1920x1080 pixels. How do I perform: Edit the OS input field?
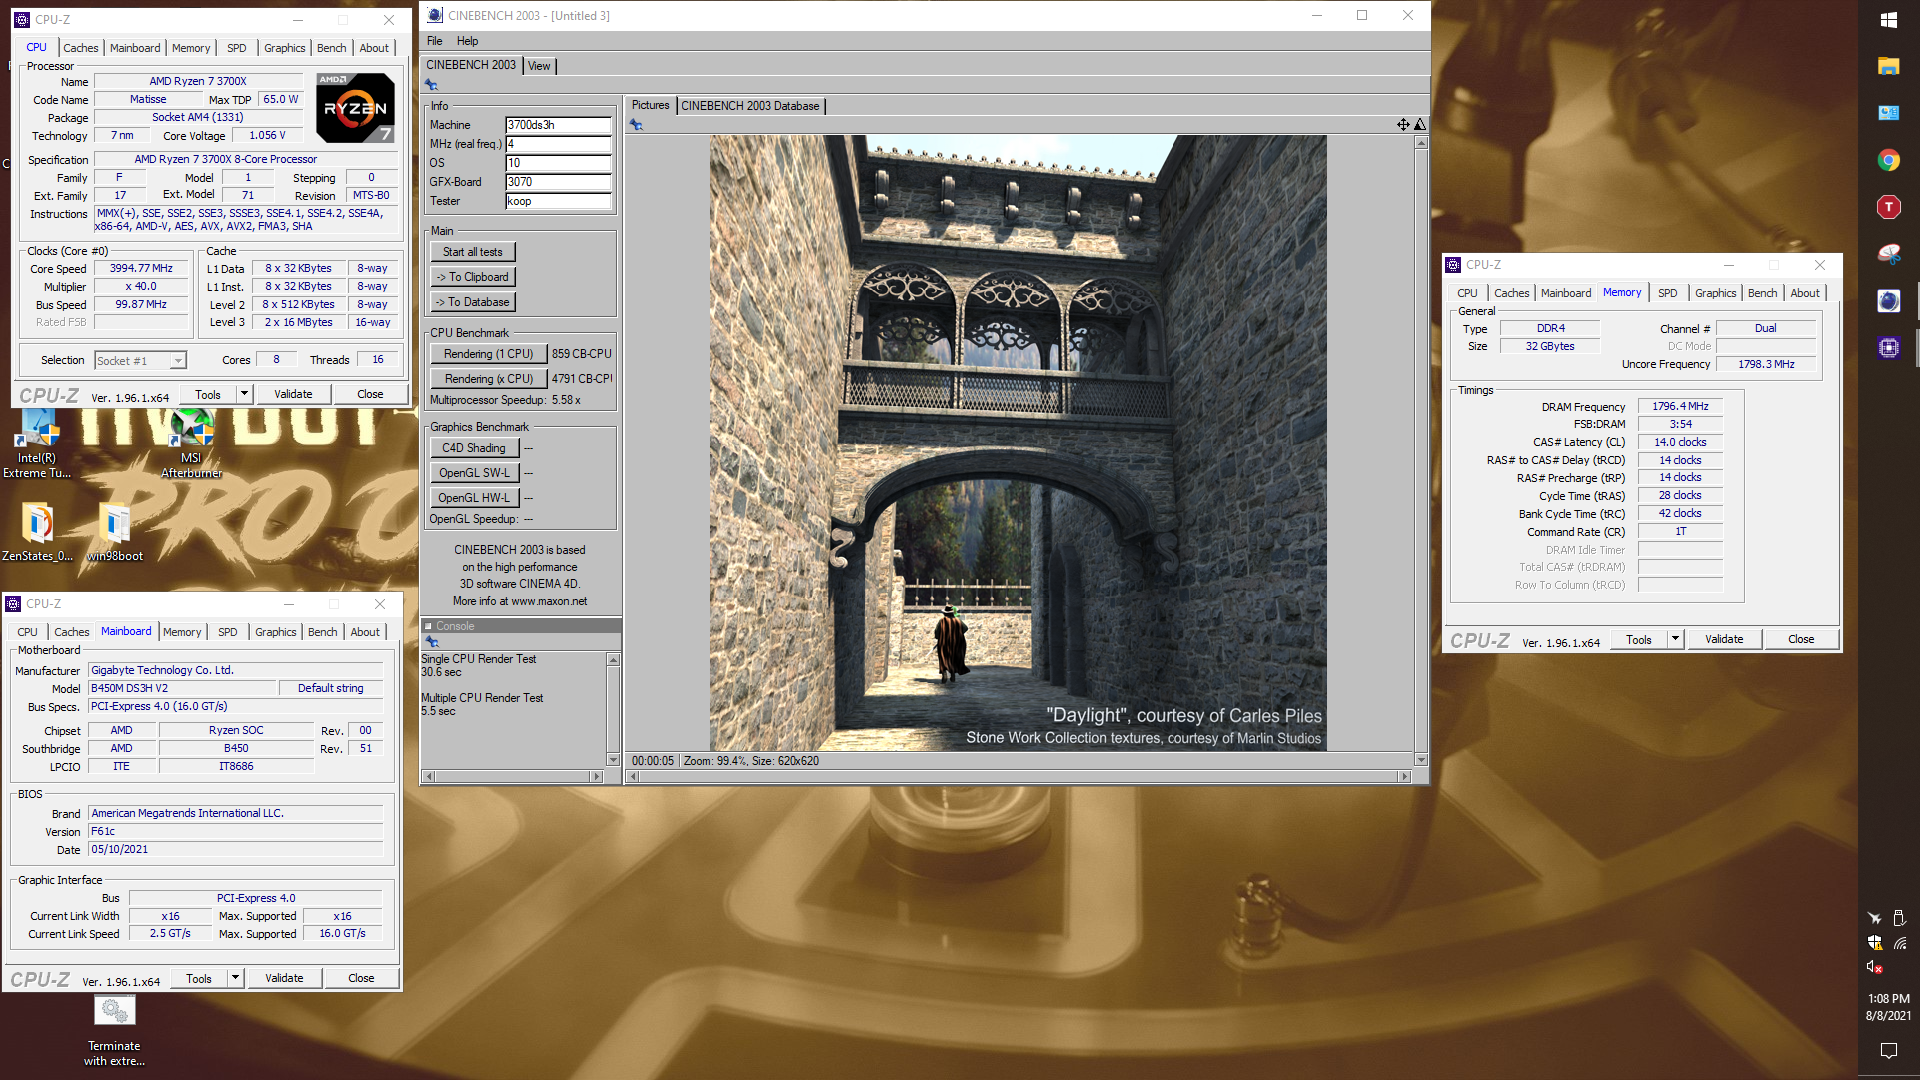(x=558, y=163)
